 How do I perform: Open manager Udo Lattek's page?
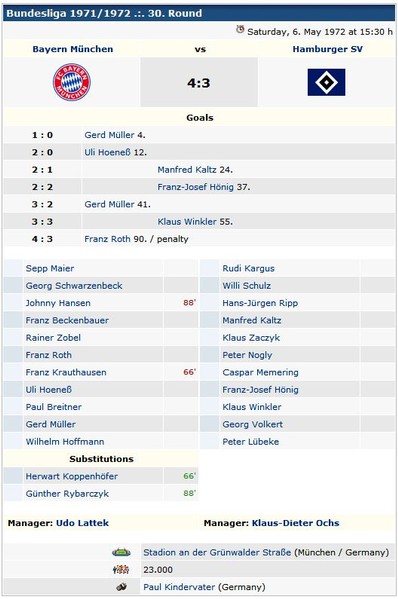pos(82,523)
